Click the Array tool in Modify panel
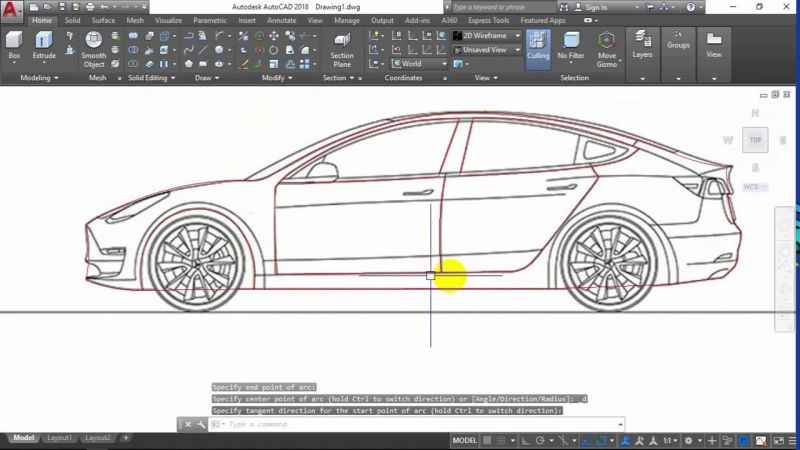The width and height of the screenshot is (800, 450). pyautogui.click(x=305, y=64)
